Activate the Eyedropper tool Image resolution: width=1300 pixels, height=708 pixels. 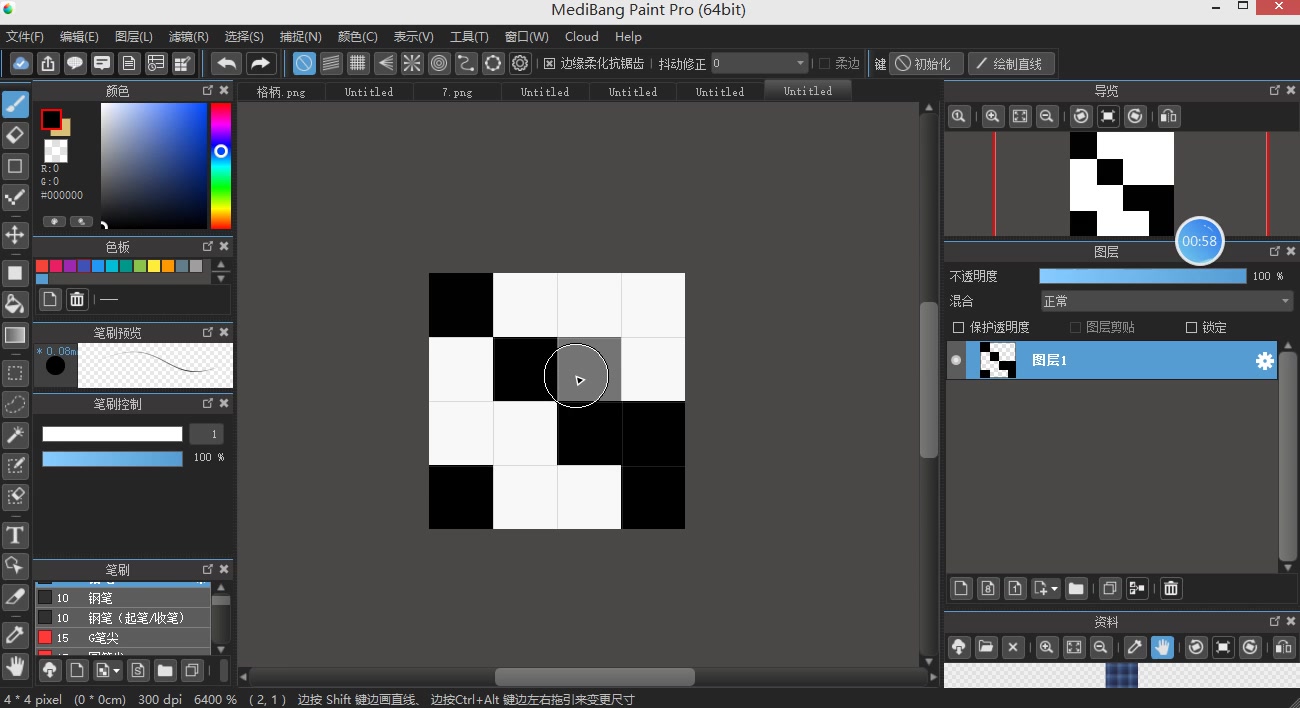click(15, 634)
